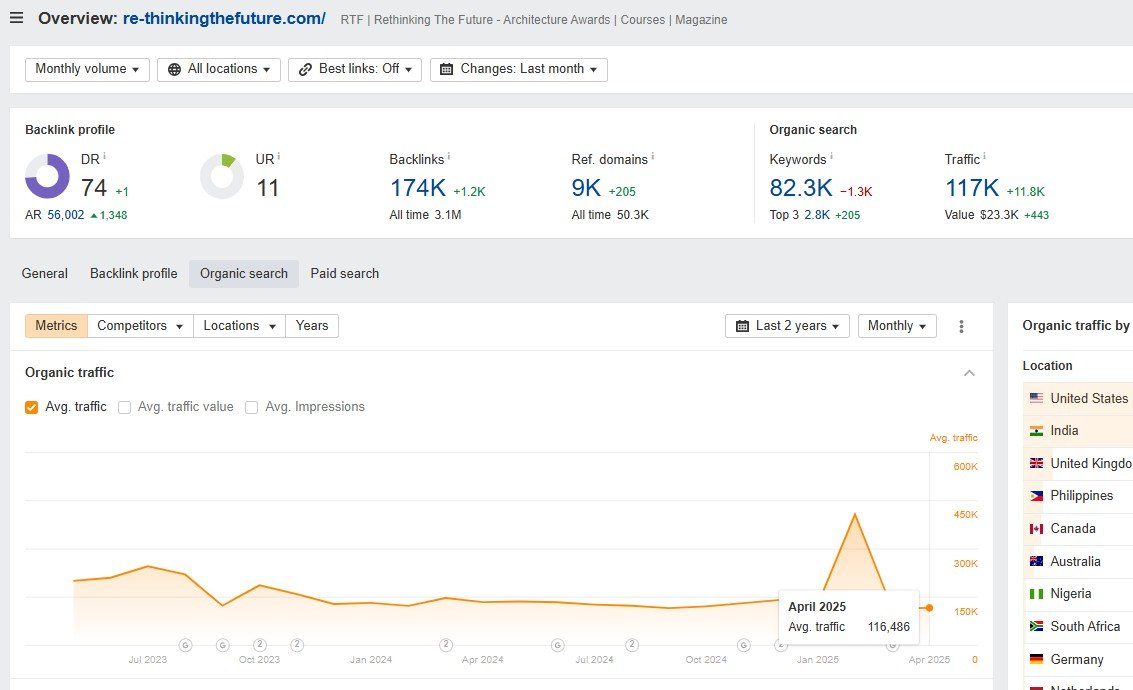Open the Competitors dropdown
This screenshot has width=1133, height=690.
(140, 326)
